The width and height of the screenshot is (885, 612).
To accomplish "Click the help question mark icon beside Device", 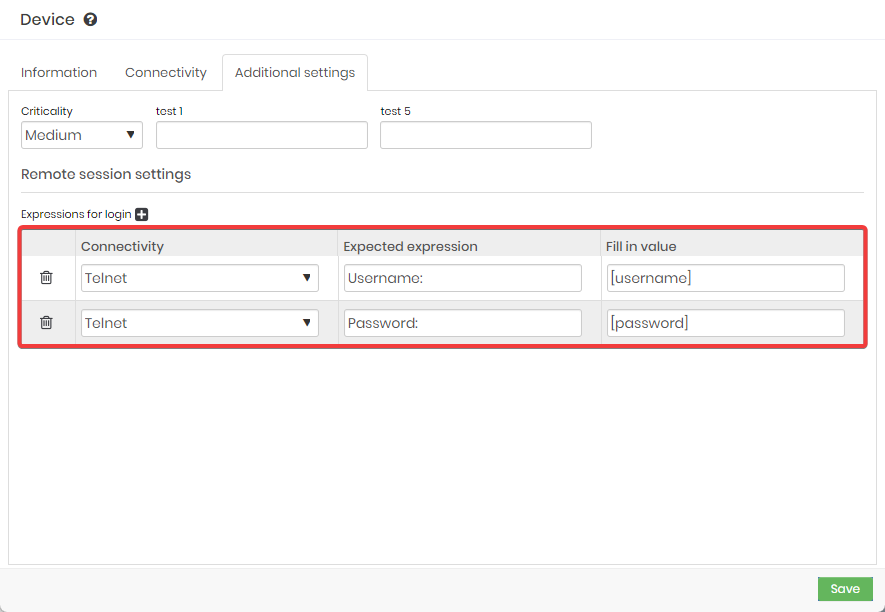I will 90,20.
